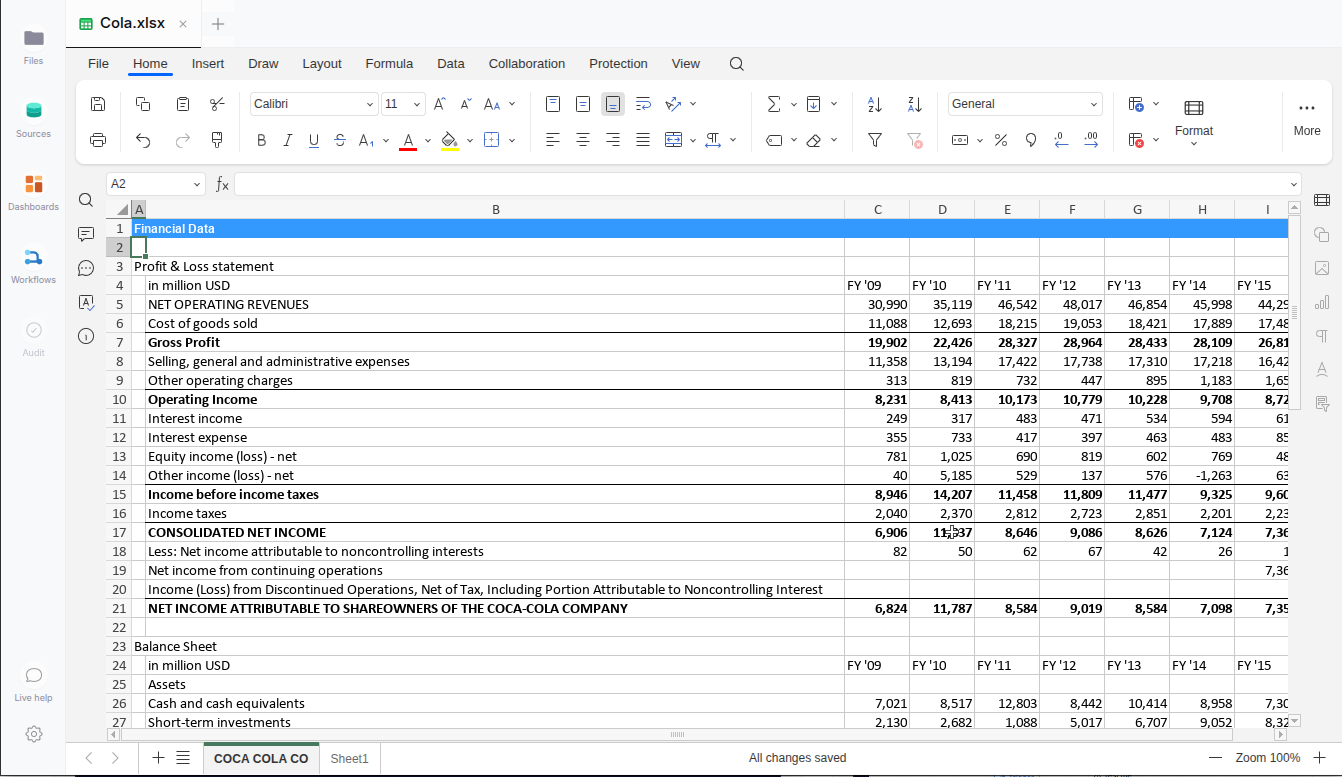Image resolution: width=1342 pixels, height=777 pixels.
Task: Set vertical alignment to top
Action: 553,104
